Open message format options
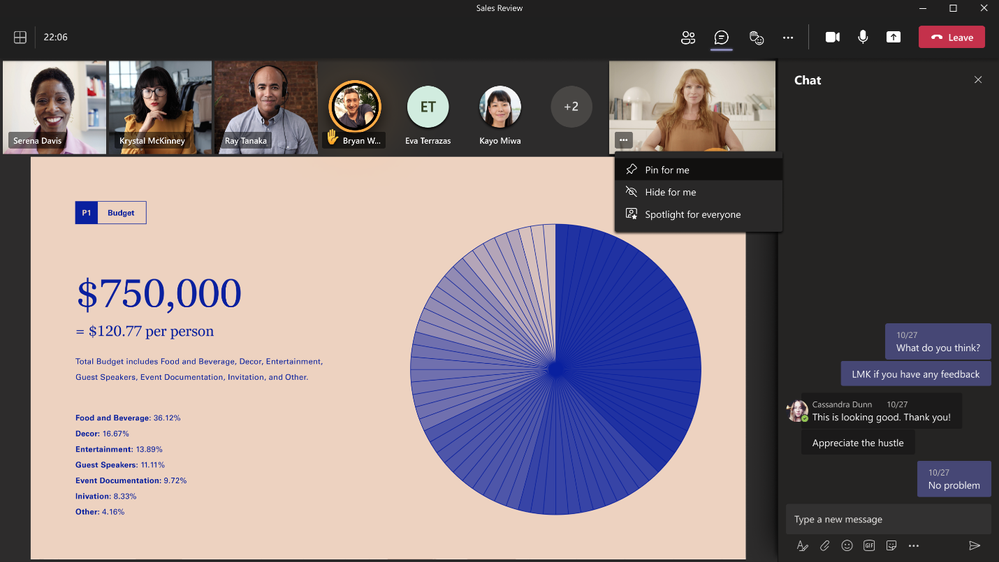The height and width of the screenshot is (562, 999). [802, 545]
